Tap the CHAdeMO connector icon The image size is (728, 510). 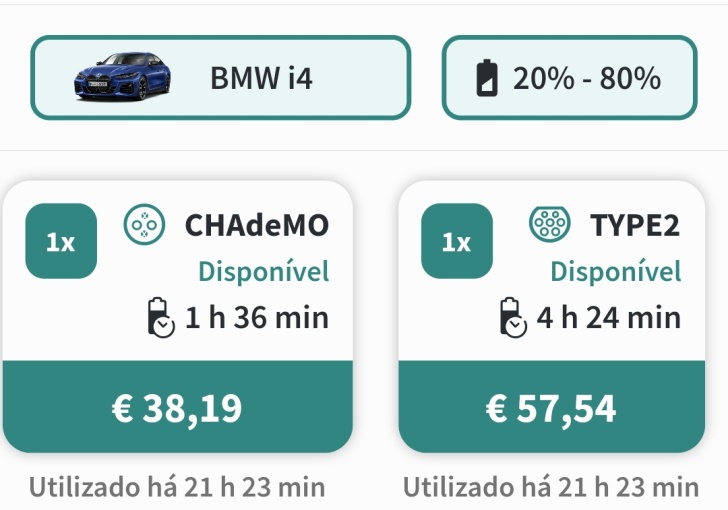[144, 224]
